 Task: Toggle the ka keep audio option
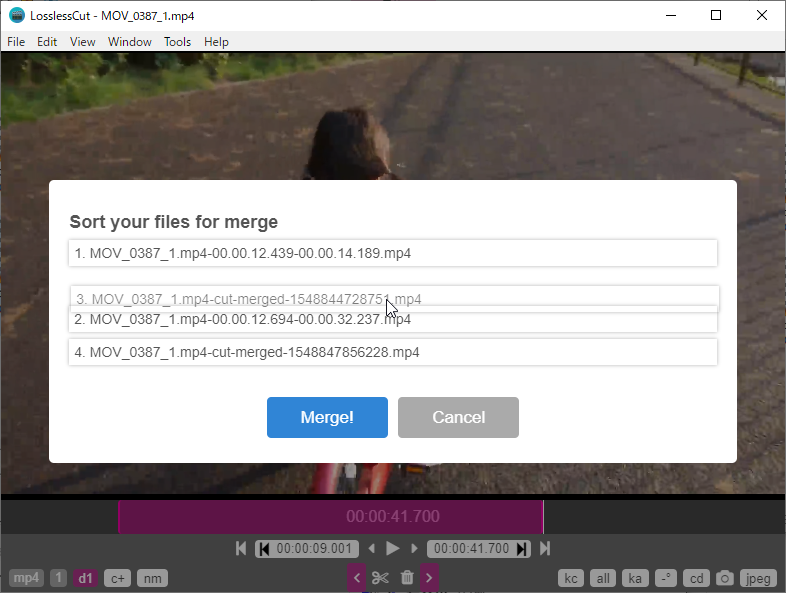[635, 578]
